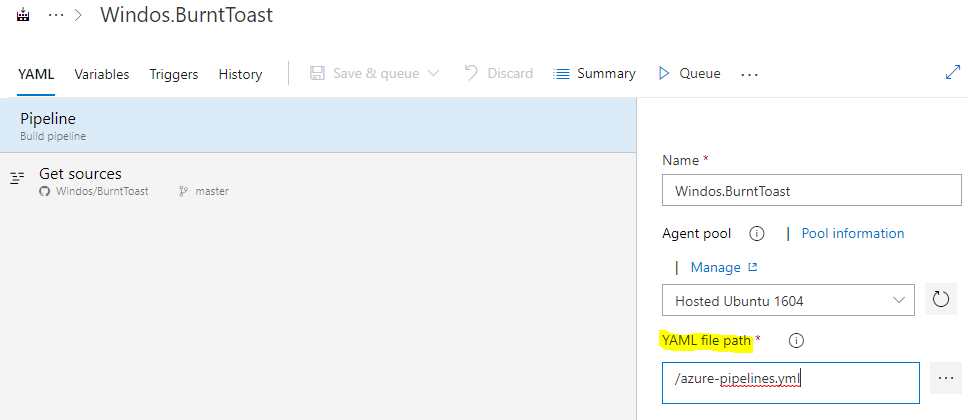Open the Manage agent pools link
Viewport: 980px width, 420px height.
click(716, 268)
